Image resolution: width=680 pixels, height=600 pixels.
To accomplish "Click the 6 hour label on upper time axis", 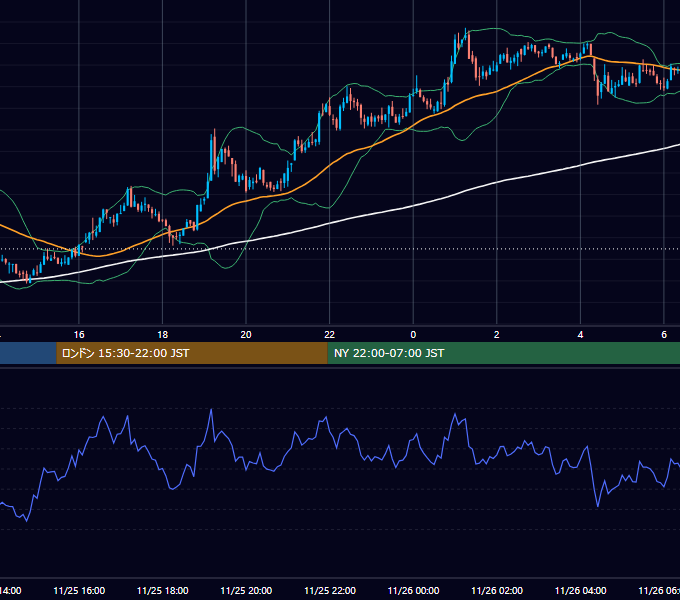I will 664,335.
